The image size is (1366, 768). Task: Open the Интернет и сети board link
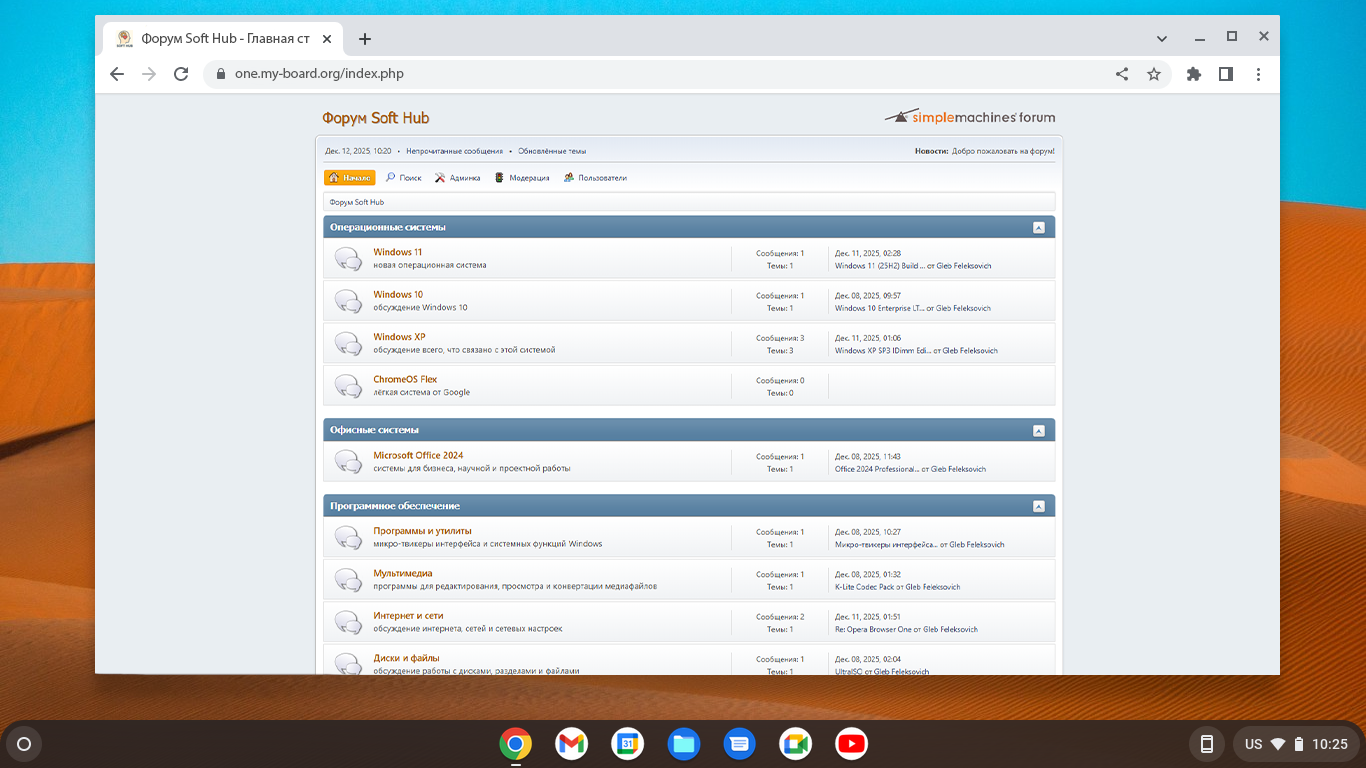408,616
